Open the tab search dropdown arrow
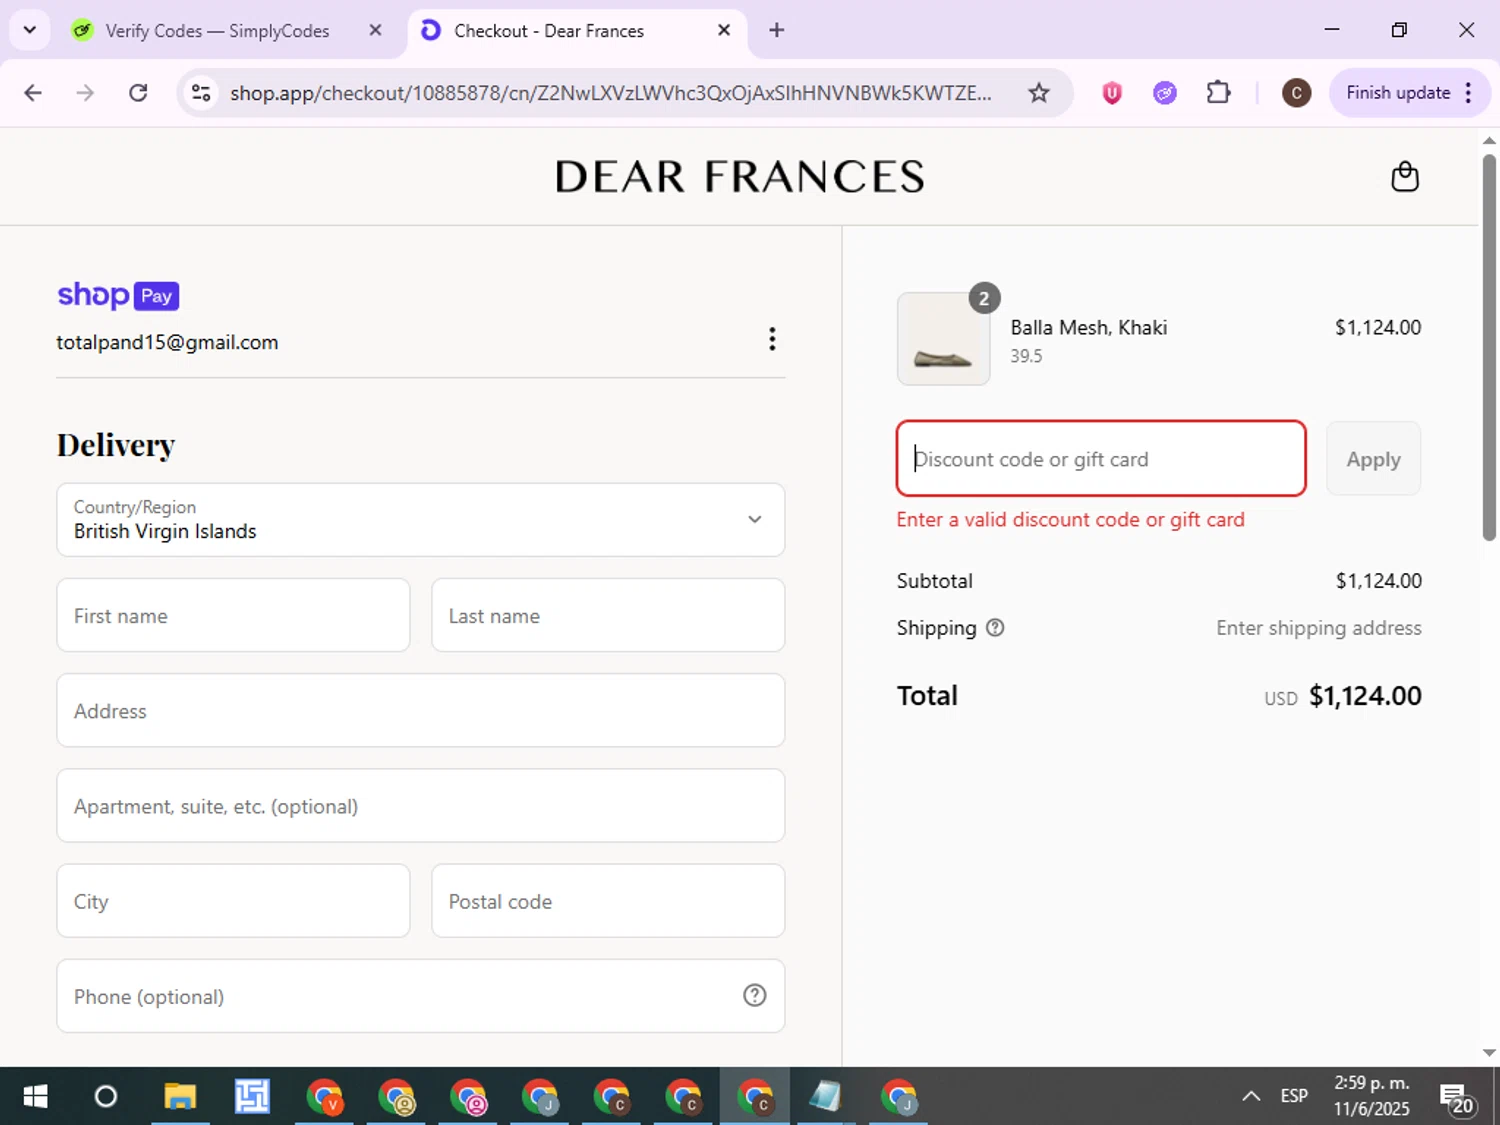The image size is (1500, 1125). pyautogui.click(x=30, y=30)
